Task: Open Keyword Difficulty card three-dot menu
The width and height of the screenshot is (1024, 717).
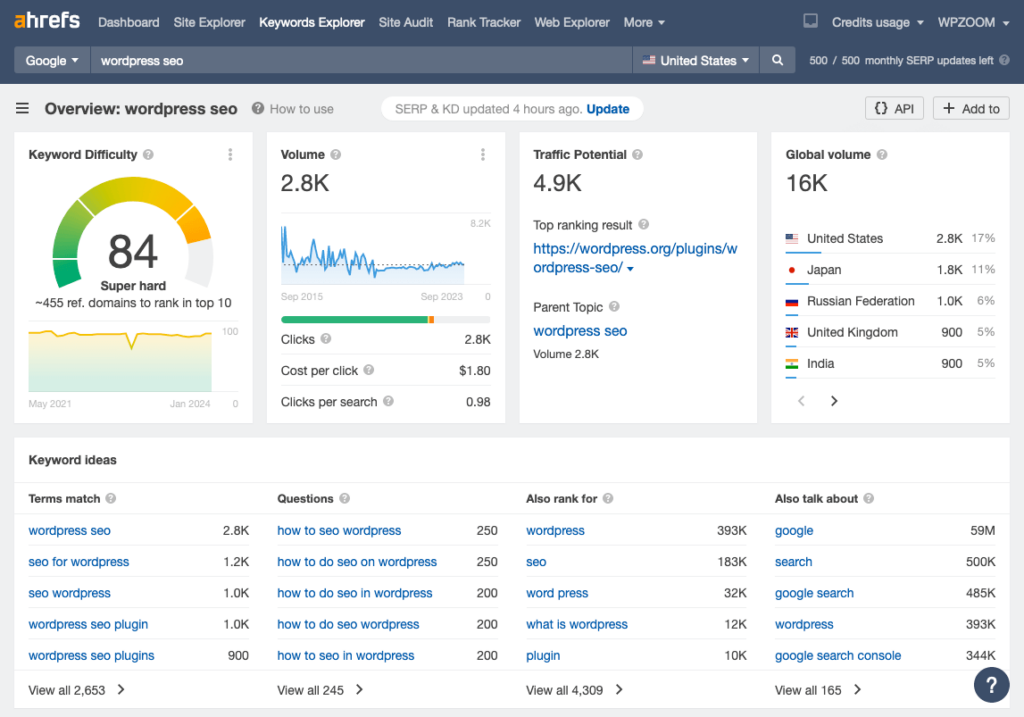Action: 230,155
